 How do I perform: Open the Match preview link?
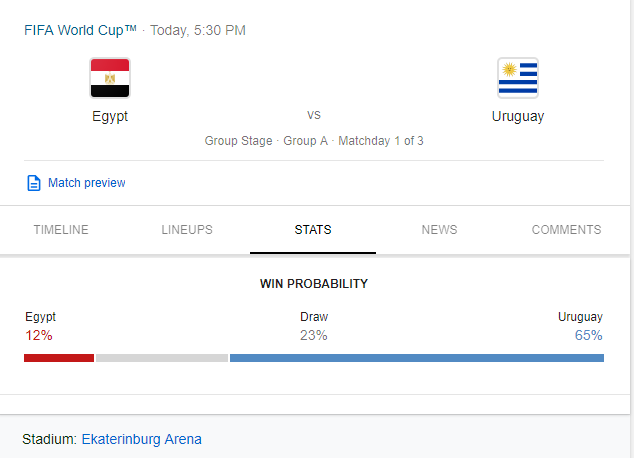point(87,183)
